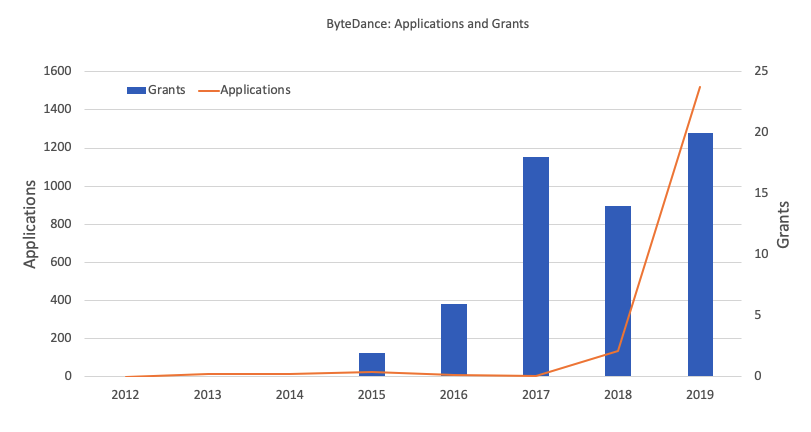Image resolution: width=811 pixels, height=432 pixels.
Task: Click the 2015 Grants bar
Action: (x=372, y=365)
